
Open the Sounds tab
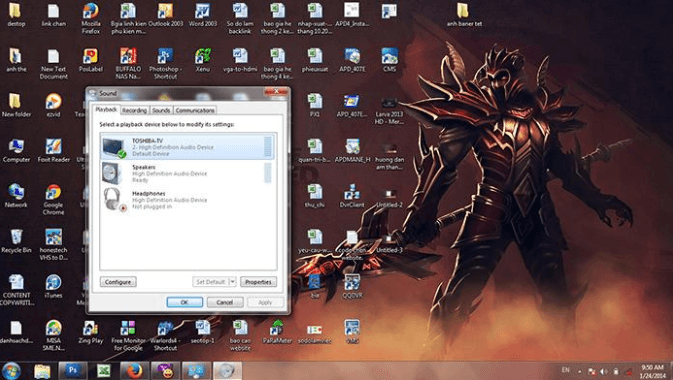[x=161, y=110]
